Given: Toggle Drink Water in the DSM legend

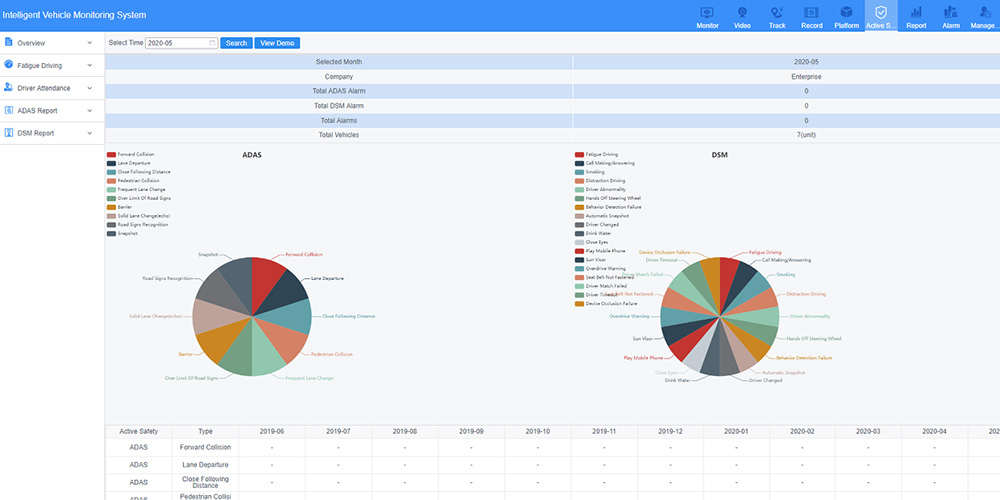Looking at the screenshot, I should click(593, 233).
